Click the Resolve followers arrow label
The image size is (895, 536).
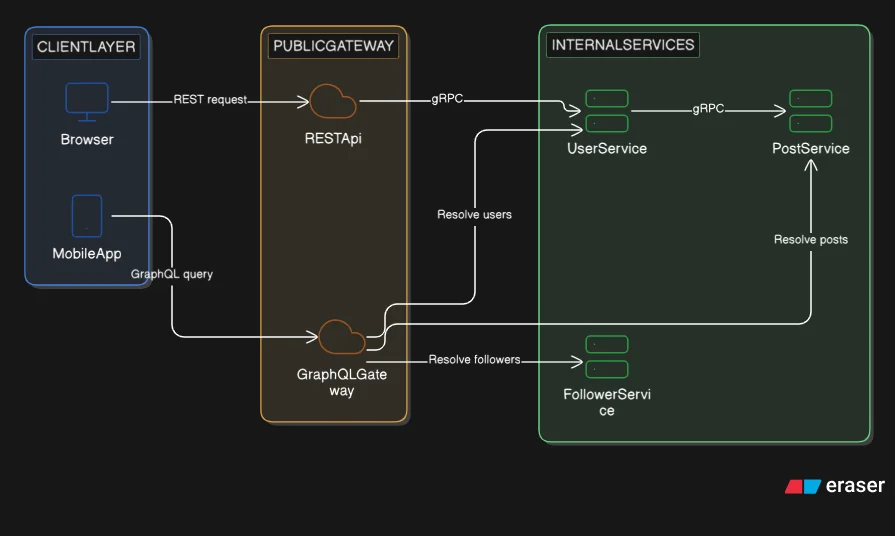click(474, 360)
